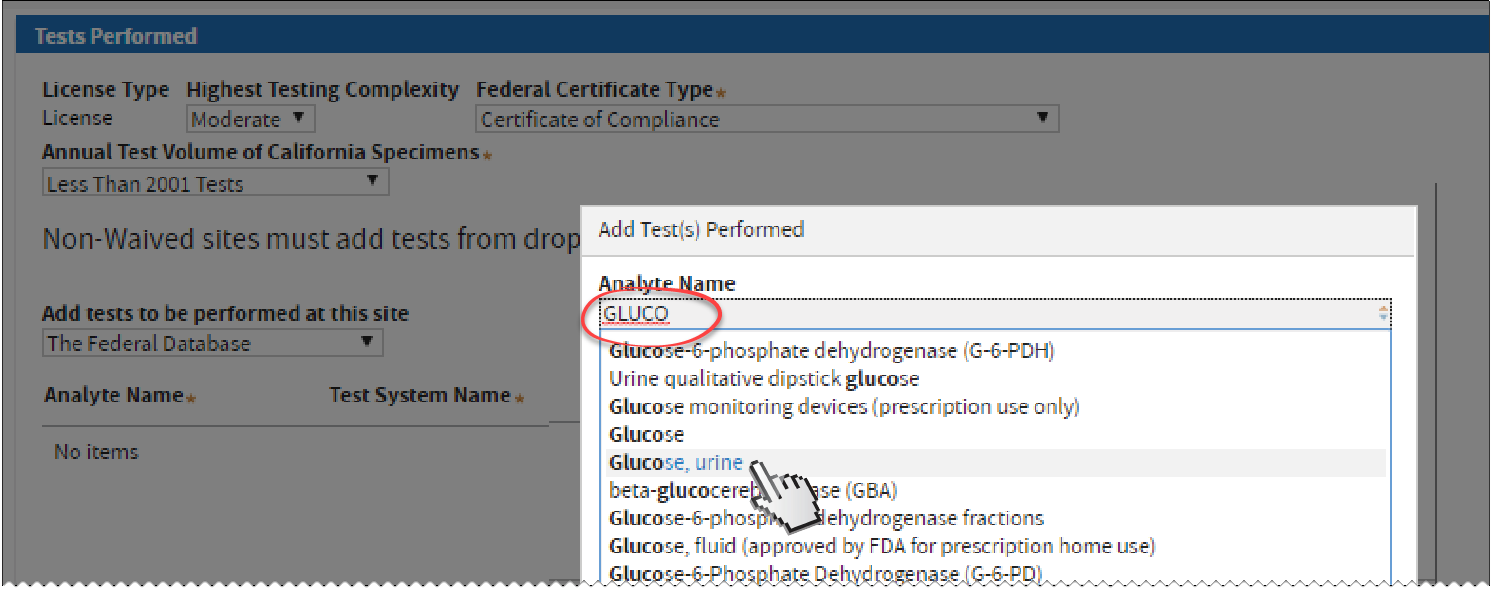Click the No items table row

[x=96, y=452]
